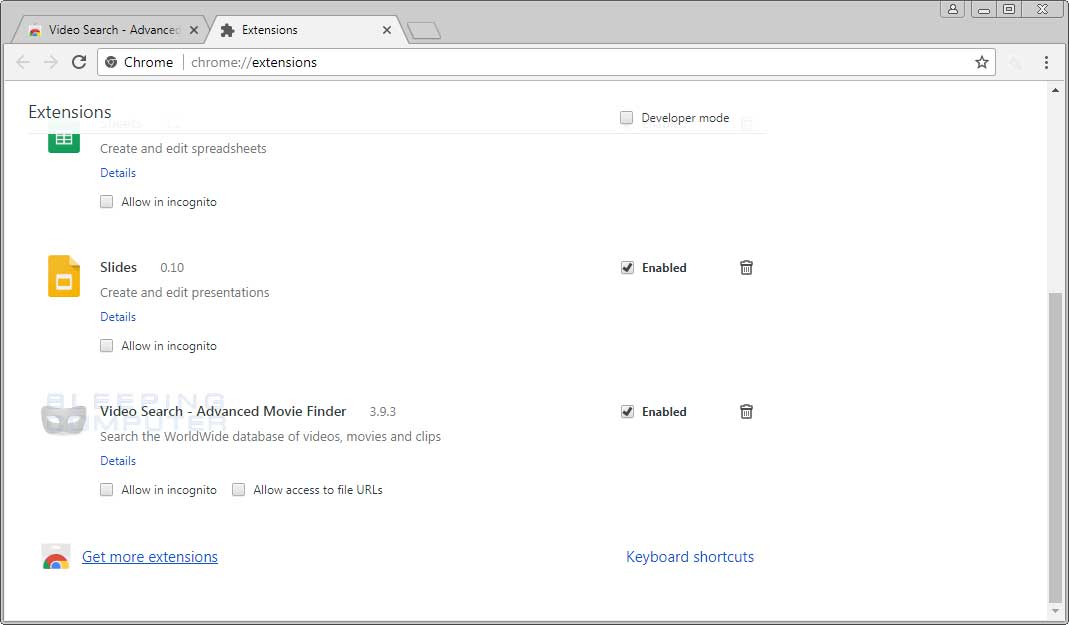Reload the page with the refresh icon
1069x625 pixels.
[x=79, y=62]
